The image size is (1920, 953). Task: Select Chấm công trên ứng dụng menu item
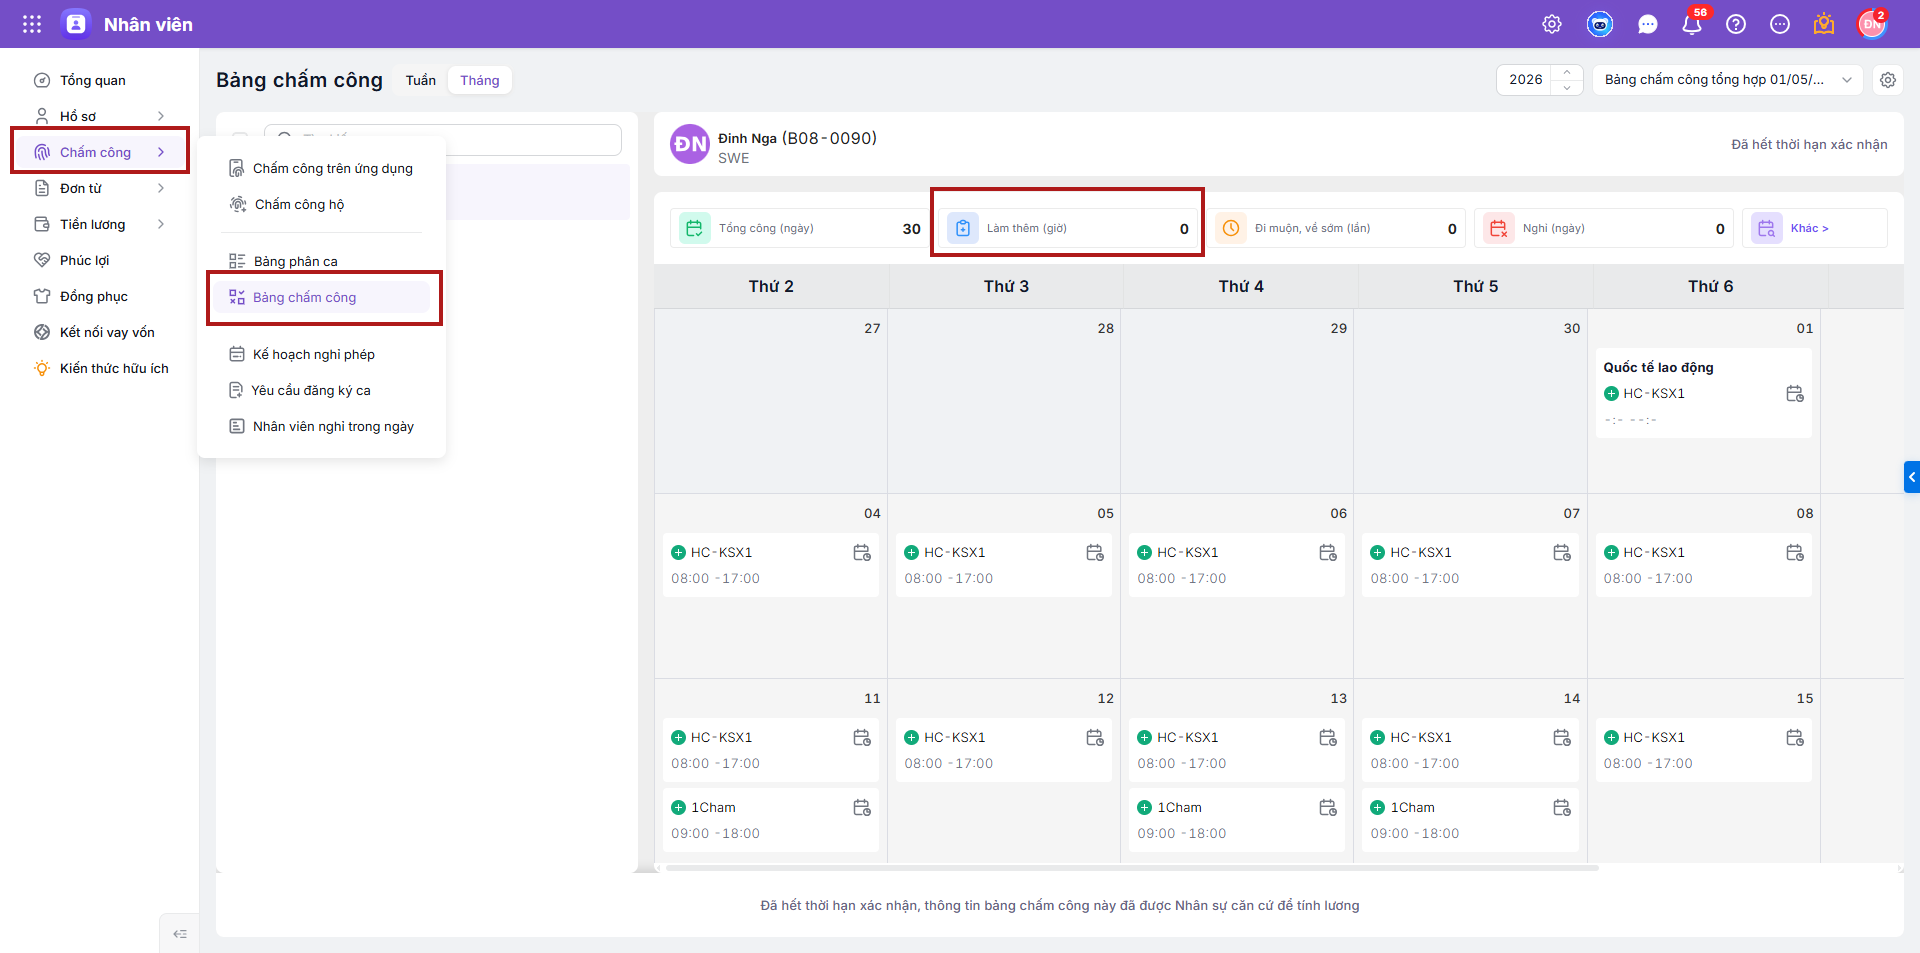(x=321, y=168)
